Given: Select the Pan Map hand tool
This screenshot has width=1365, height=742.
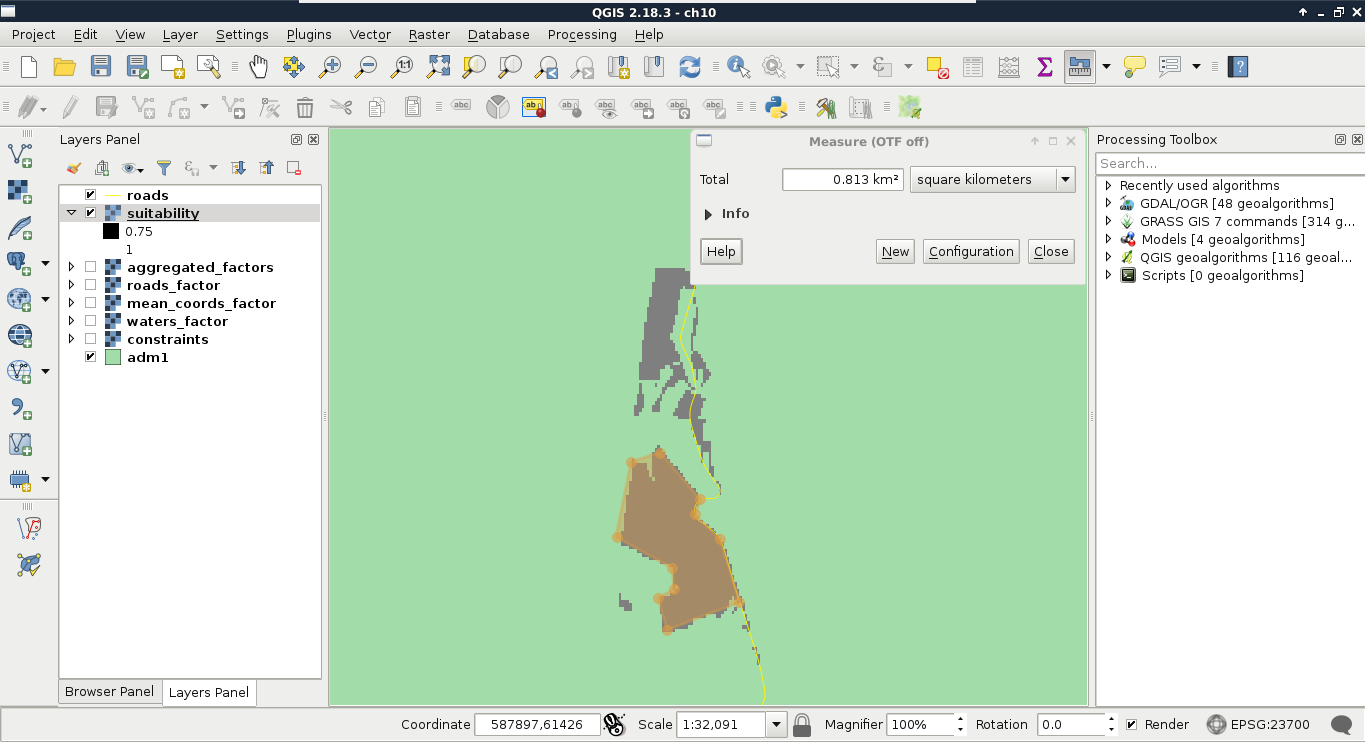Looking at the screenshot, I should point(258,67).
